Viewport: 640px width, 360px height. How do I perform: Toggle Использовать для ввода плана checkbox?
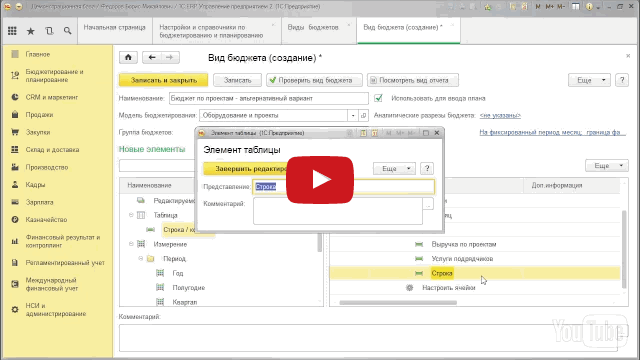(x=378, y=98)
